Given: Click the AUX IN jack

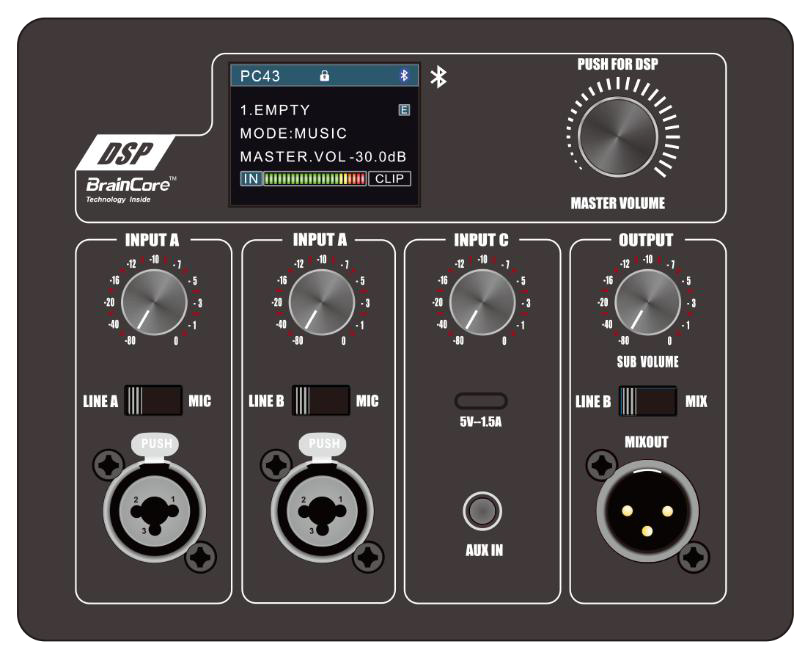Looking at the screenshot, I should [481, 512].
